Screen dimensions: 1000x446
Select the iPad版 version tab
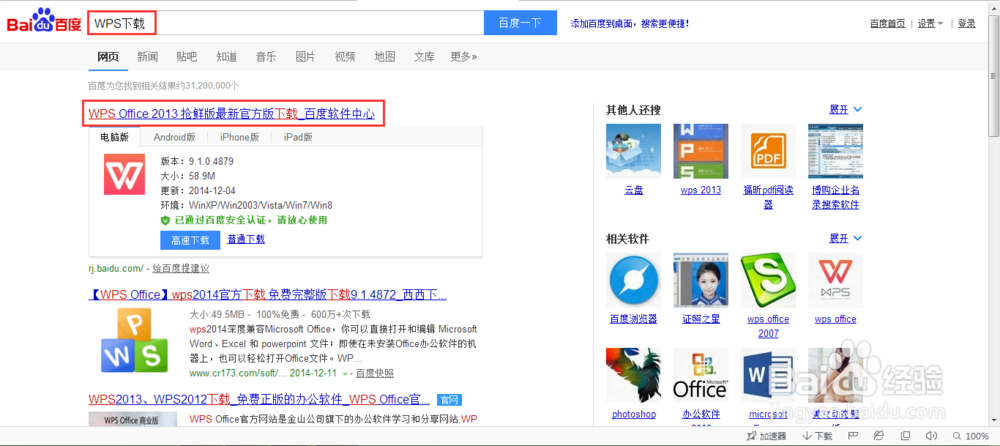298,137
